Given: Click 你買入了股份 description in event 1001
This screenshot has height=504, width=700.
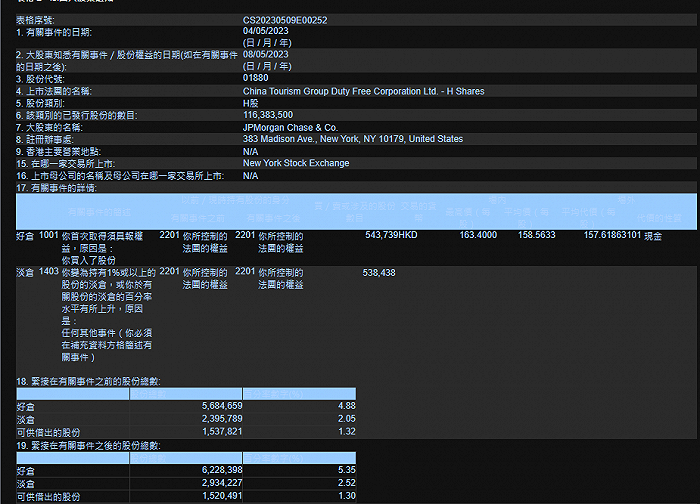Looking at the screenshot, I should click(88, 260).
